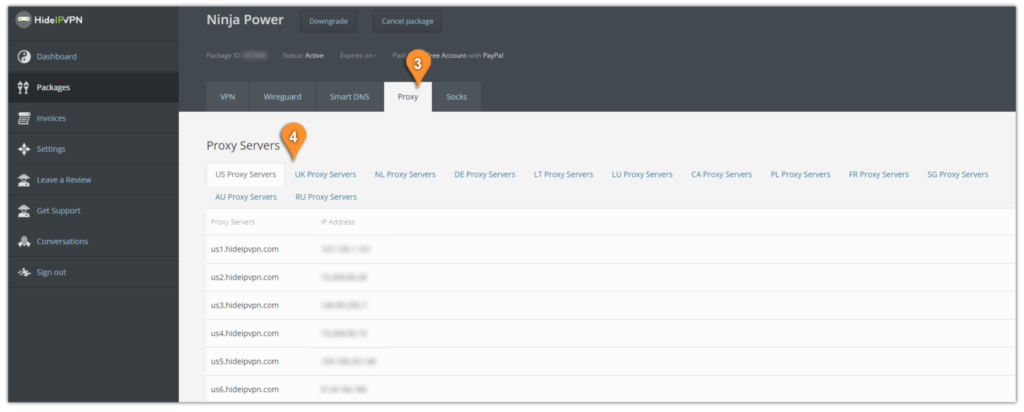Screen dimensions: 1024x412
Task: Click the Settings sidebar icon
Action: tap(24, 149)
